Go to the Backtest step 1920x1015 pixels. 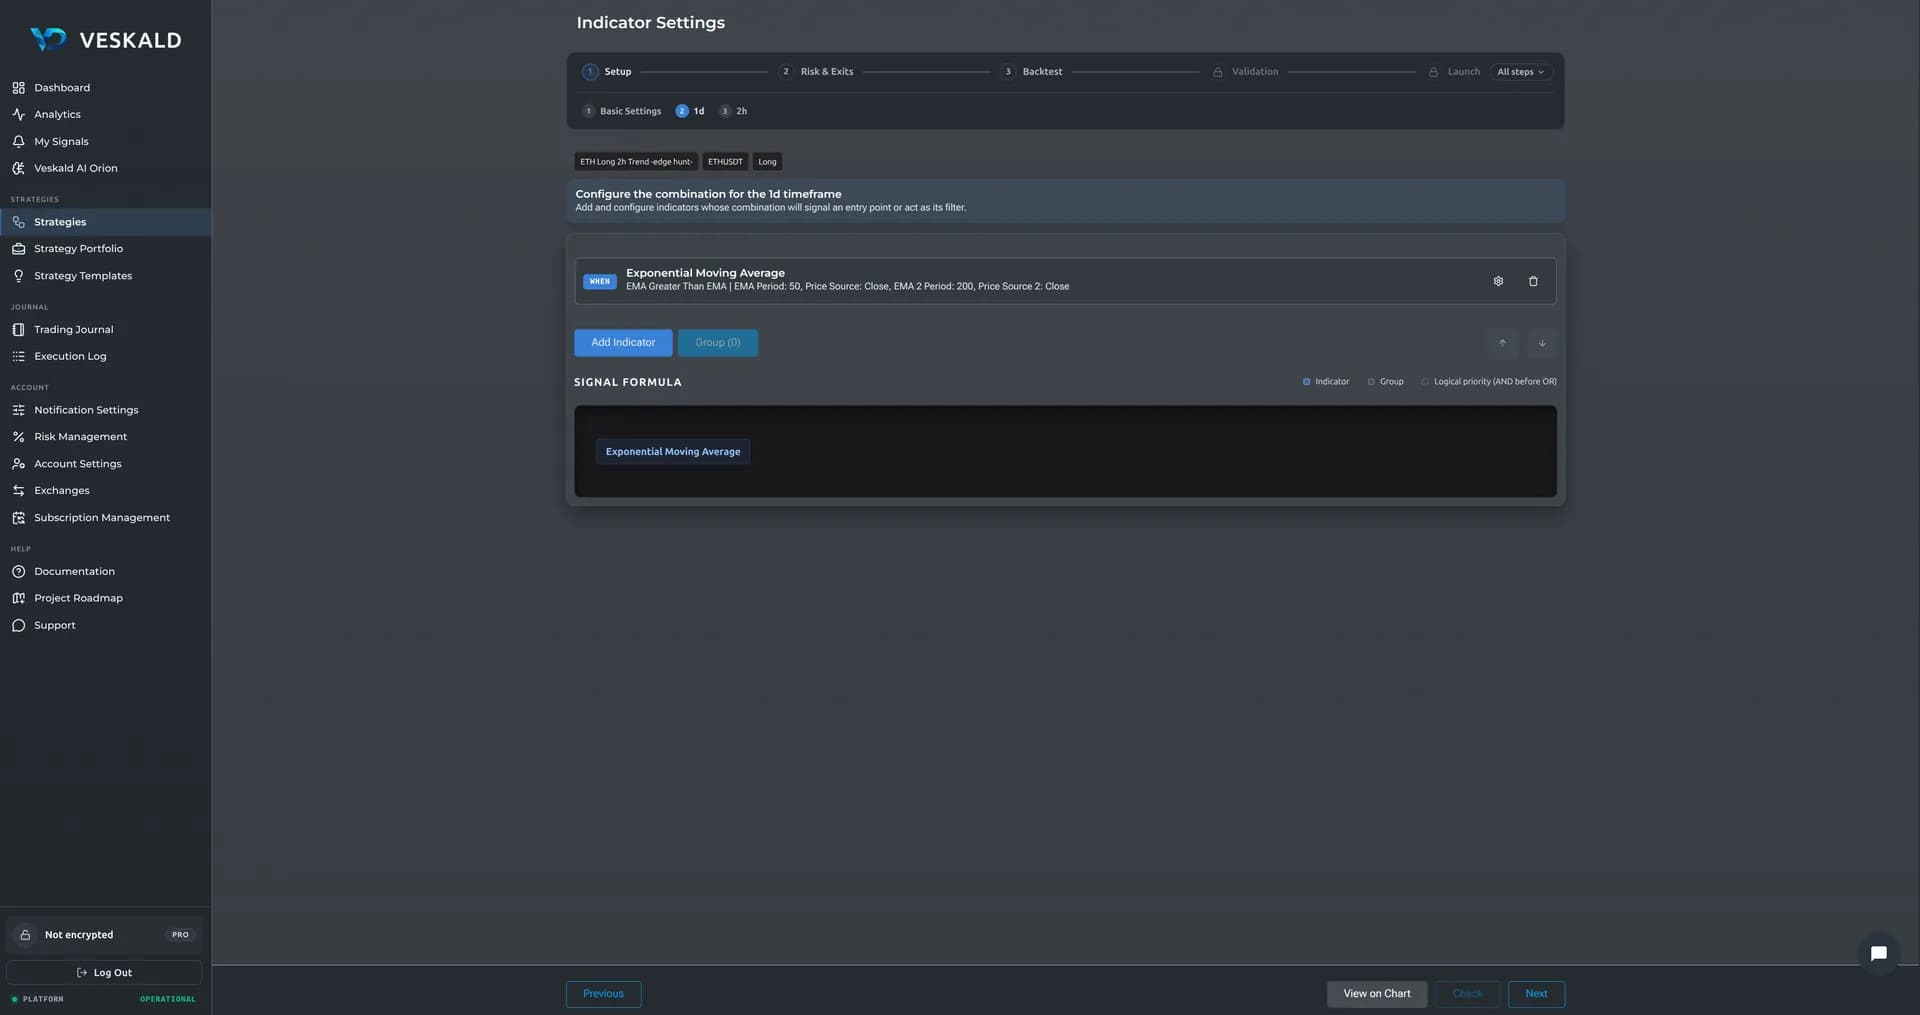1032,72
